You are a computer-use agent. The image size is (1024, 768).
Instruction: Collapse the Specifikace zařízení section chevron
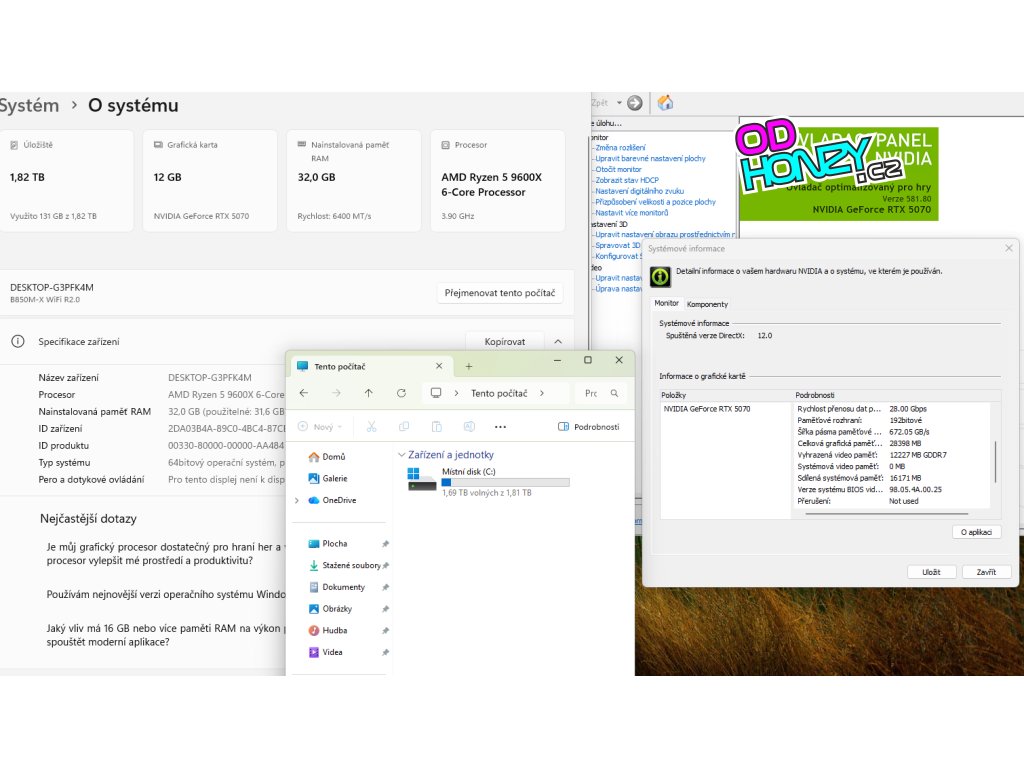[x=558, y=341]
